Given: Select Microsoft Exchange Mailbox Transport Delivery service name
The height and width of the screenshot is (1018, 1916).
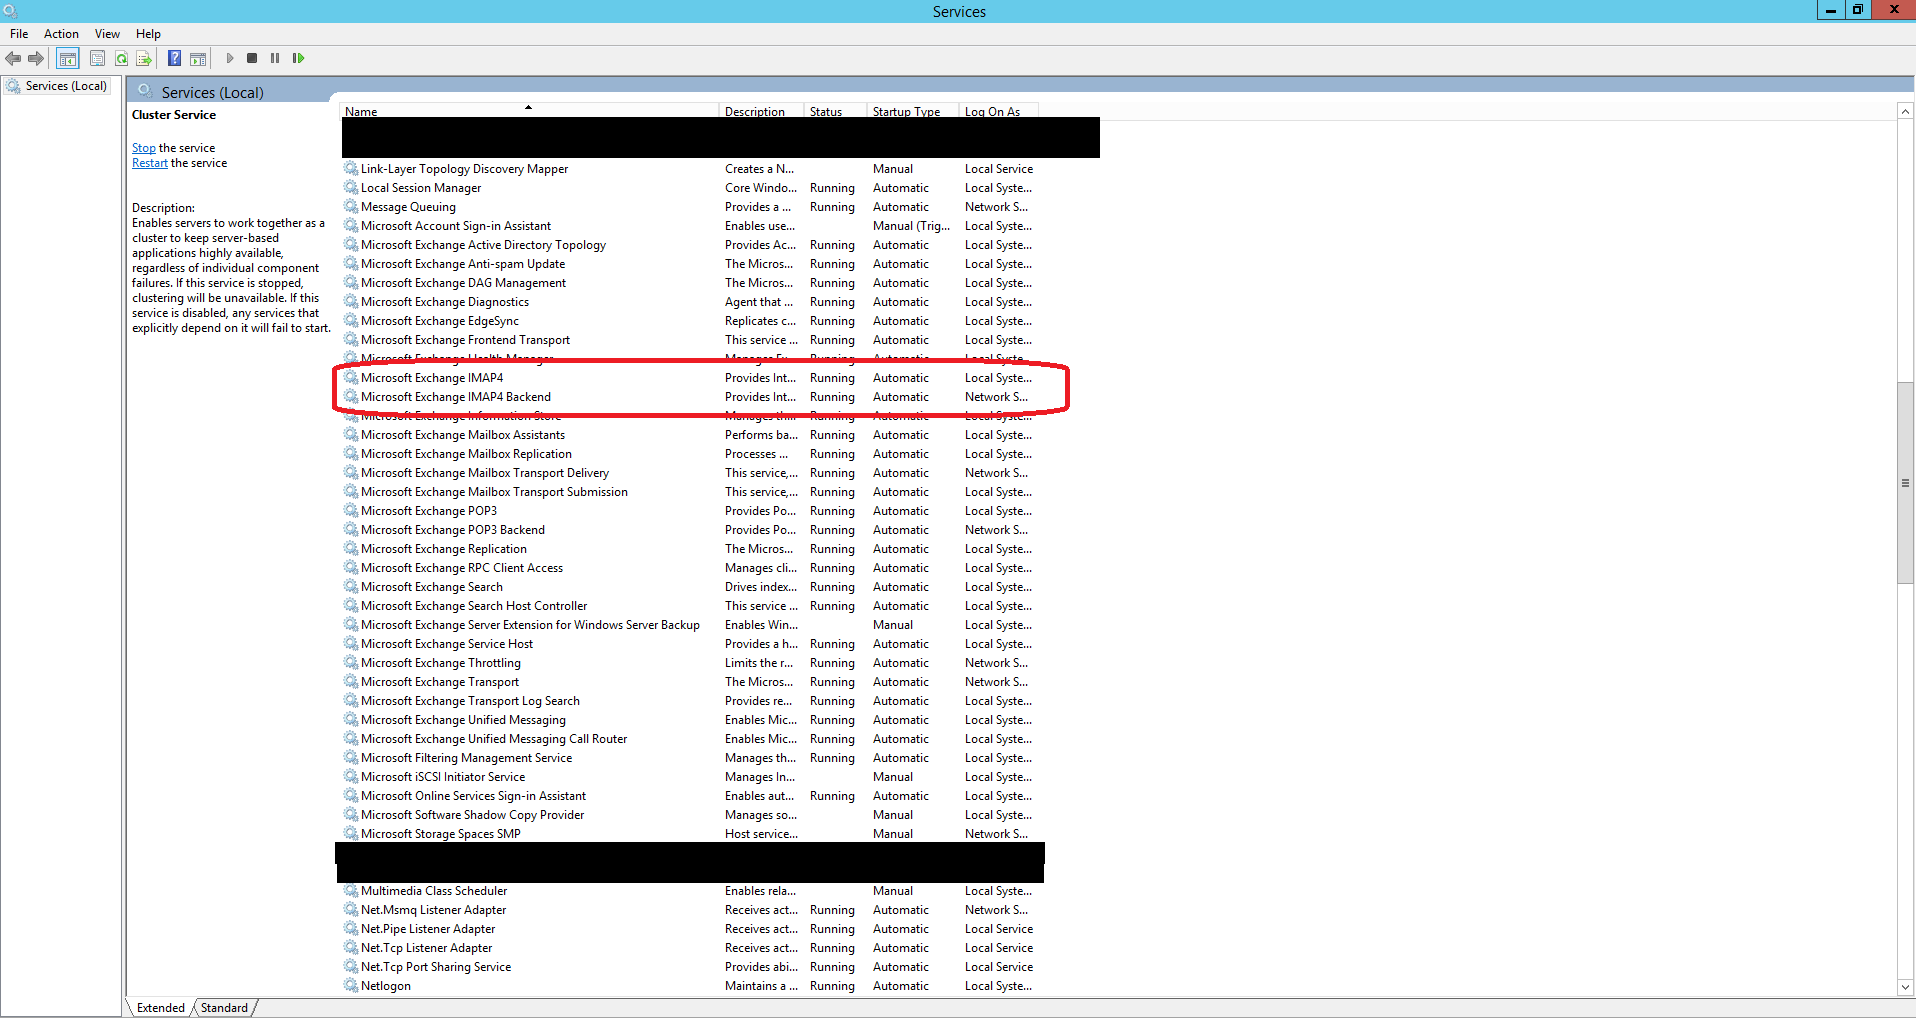Looking at the screenshot, I should (485, 473).
